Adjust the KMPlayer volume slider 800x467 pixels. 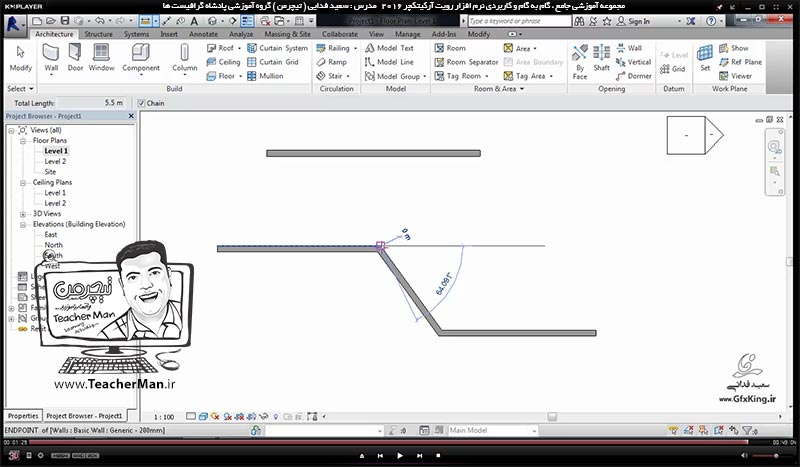[x=765, y=455]
